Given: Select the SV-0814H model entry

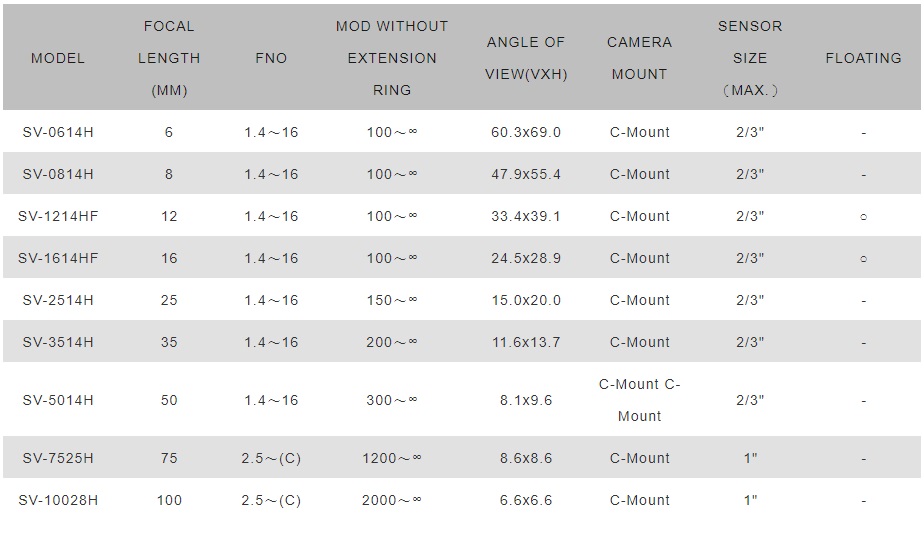Looking at the screenshot, I should 58,174.
